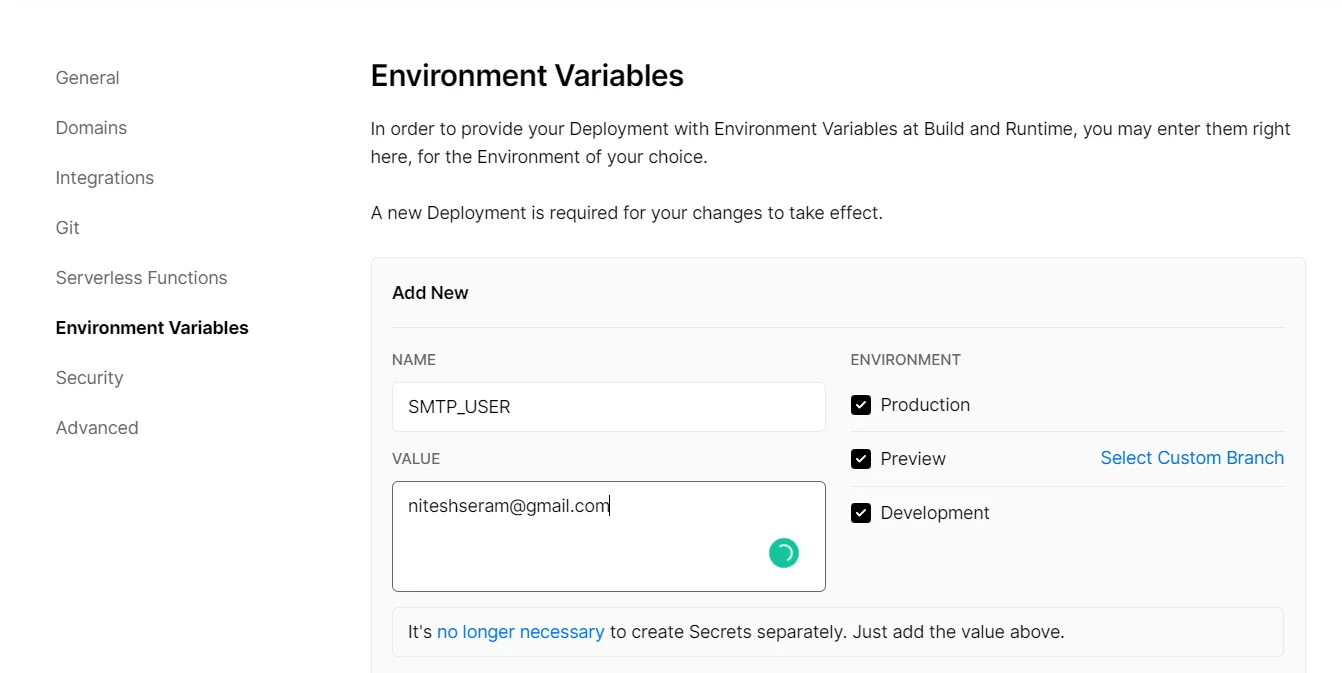Click the Add New section header
The image size is (1342, 673).
[x=430, y=292]
